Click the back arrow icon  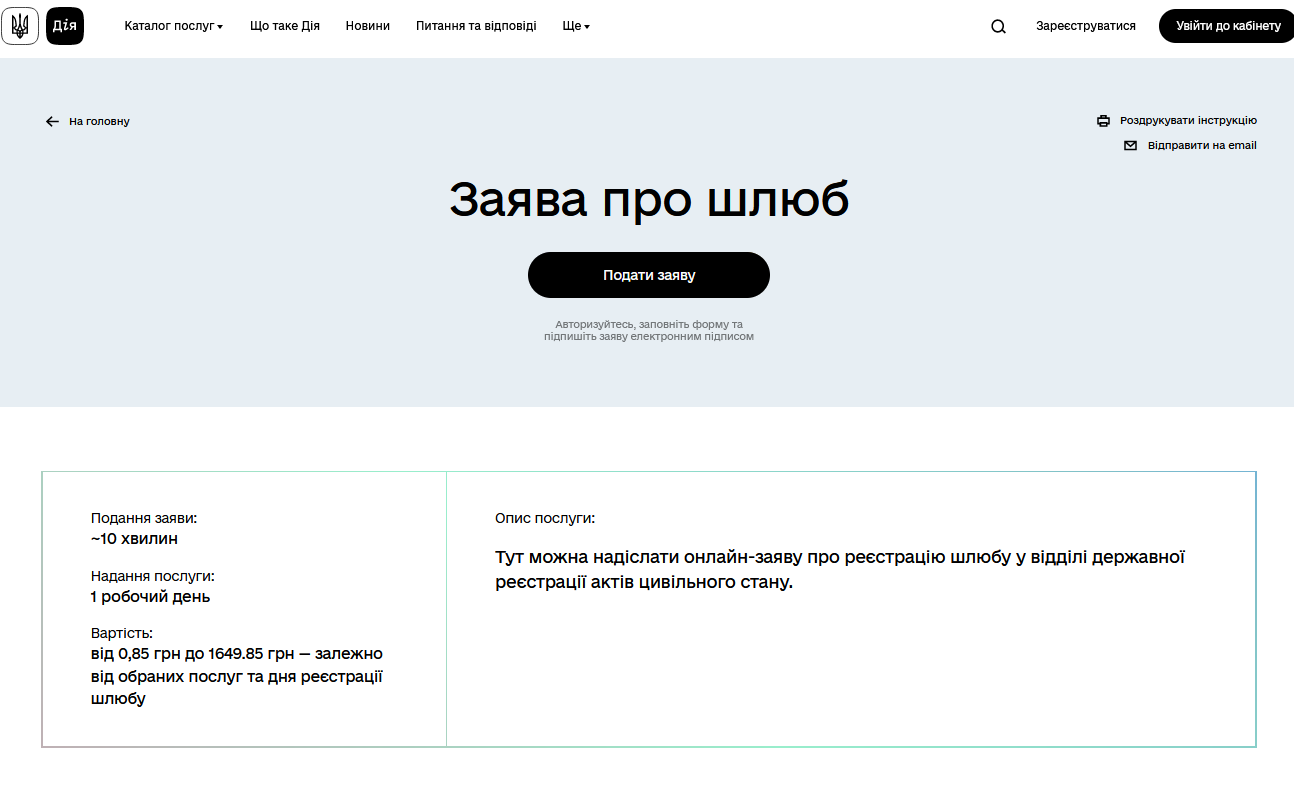(52, 122)
